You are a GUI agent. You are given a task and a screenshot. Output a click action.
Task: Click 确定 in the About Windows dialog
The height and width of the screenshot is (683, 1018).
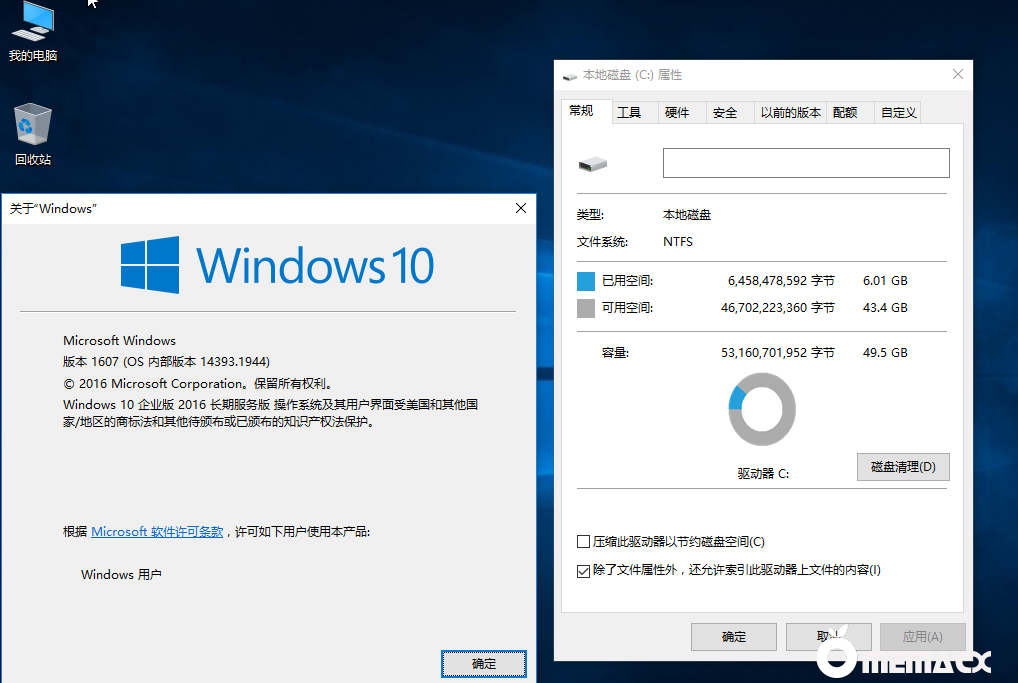point(483,663)
